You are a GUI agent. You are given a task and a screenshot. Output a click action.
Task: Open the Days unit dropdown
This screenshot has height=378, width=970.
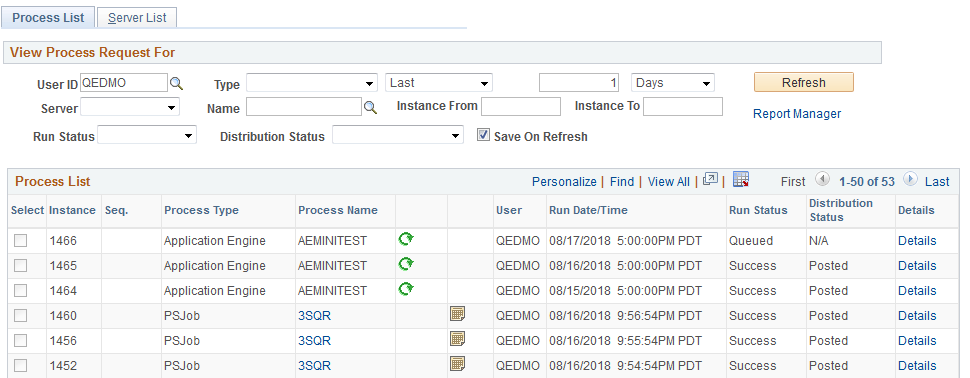point(672,83)
